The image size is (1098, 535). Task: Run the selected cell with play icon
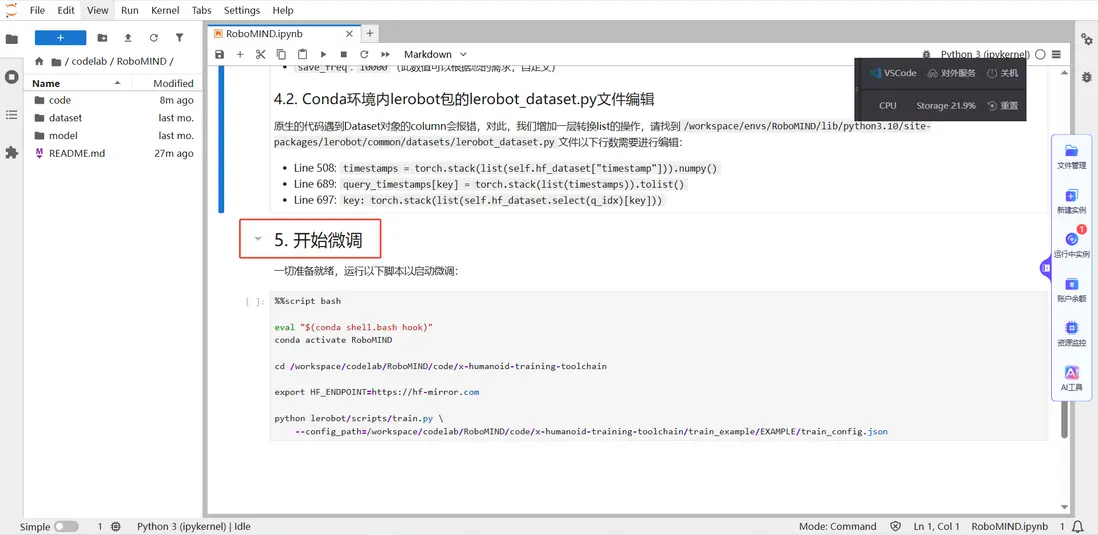pyautogui.click(x=323, y=55)
